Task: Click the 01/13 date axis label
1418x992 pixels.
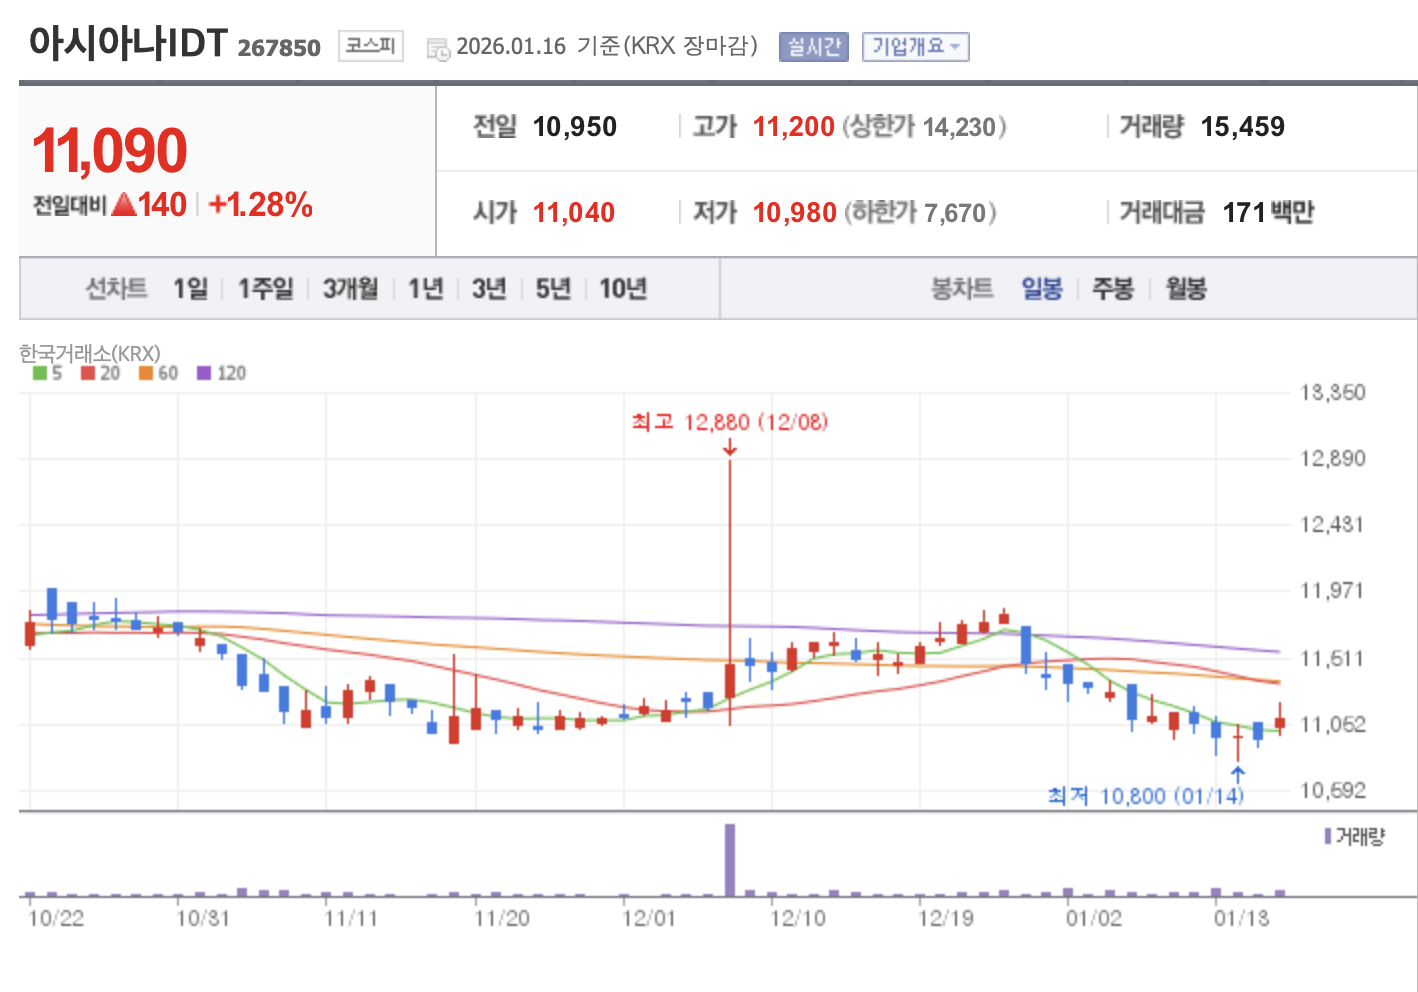Action: pyautogui.click(x=1241, y=918)
